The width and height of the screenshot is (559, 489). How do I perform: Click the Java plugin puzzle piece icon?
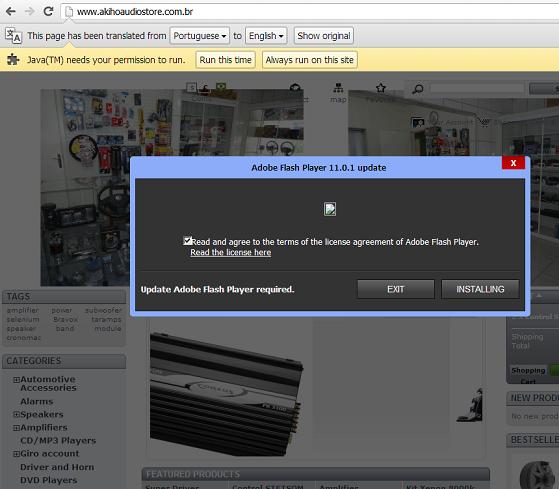pos(13,60)
